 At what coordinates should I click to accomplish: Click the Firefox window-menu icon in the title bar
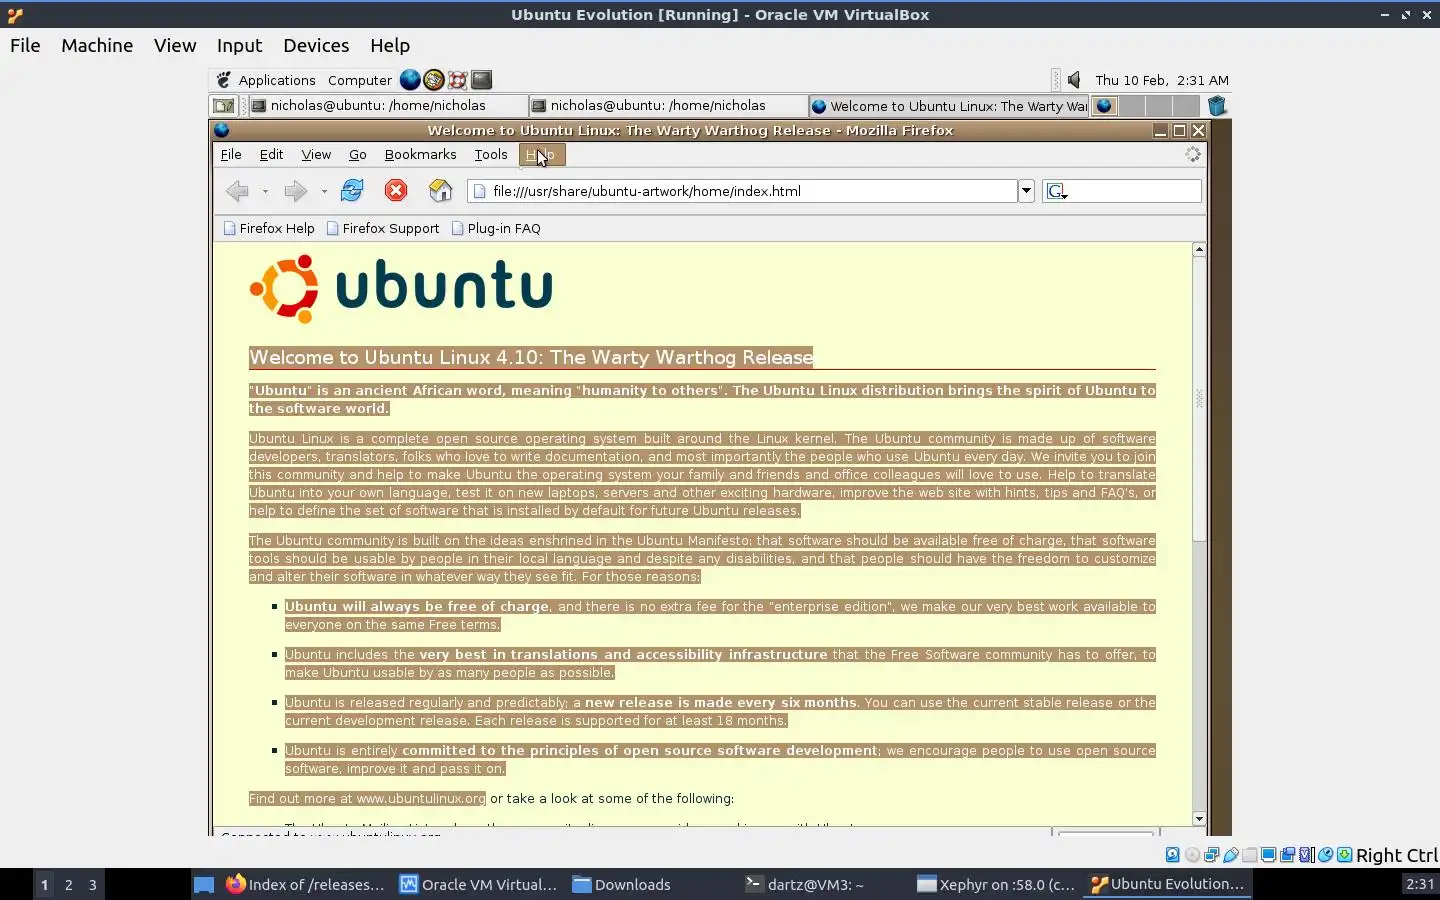tap(222, 130)
